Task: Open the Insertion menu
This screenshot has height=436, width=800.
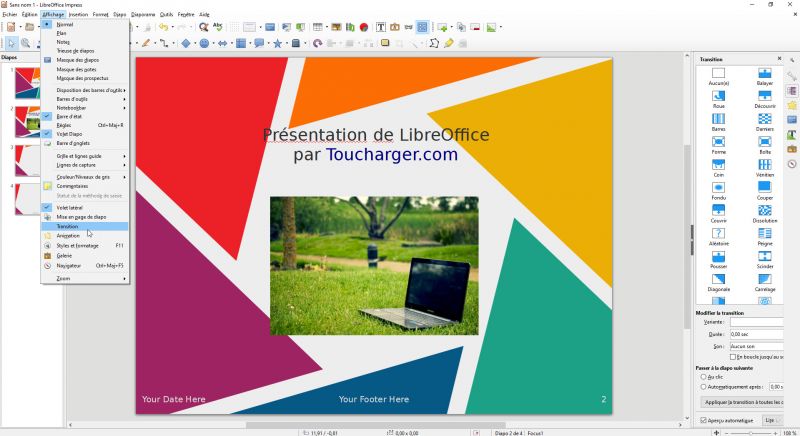Action: 78,14
